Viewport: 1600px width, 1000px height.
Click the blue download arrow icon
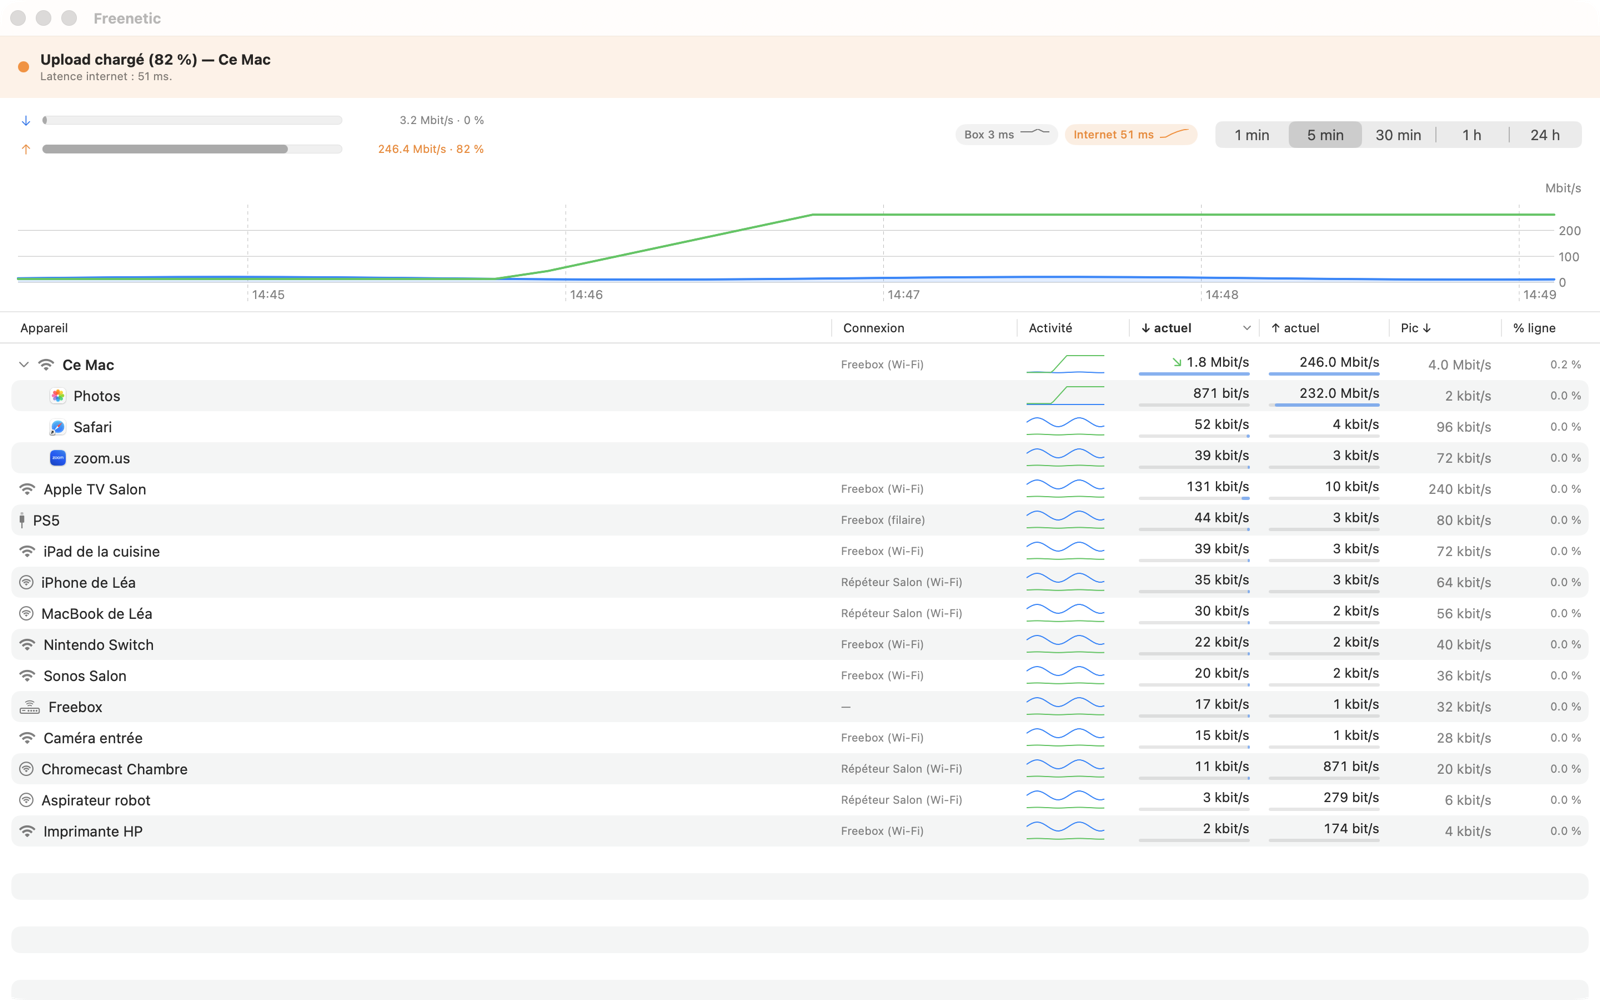coord(26,120)
